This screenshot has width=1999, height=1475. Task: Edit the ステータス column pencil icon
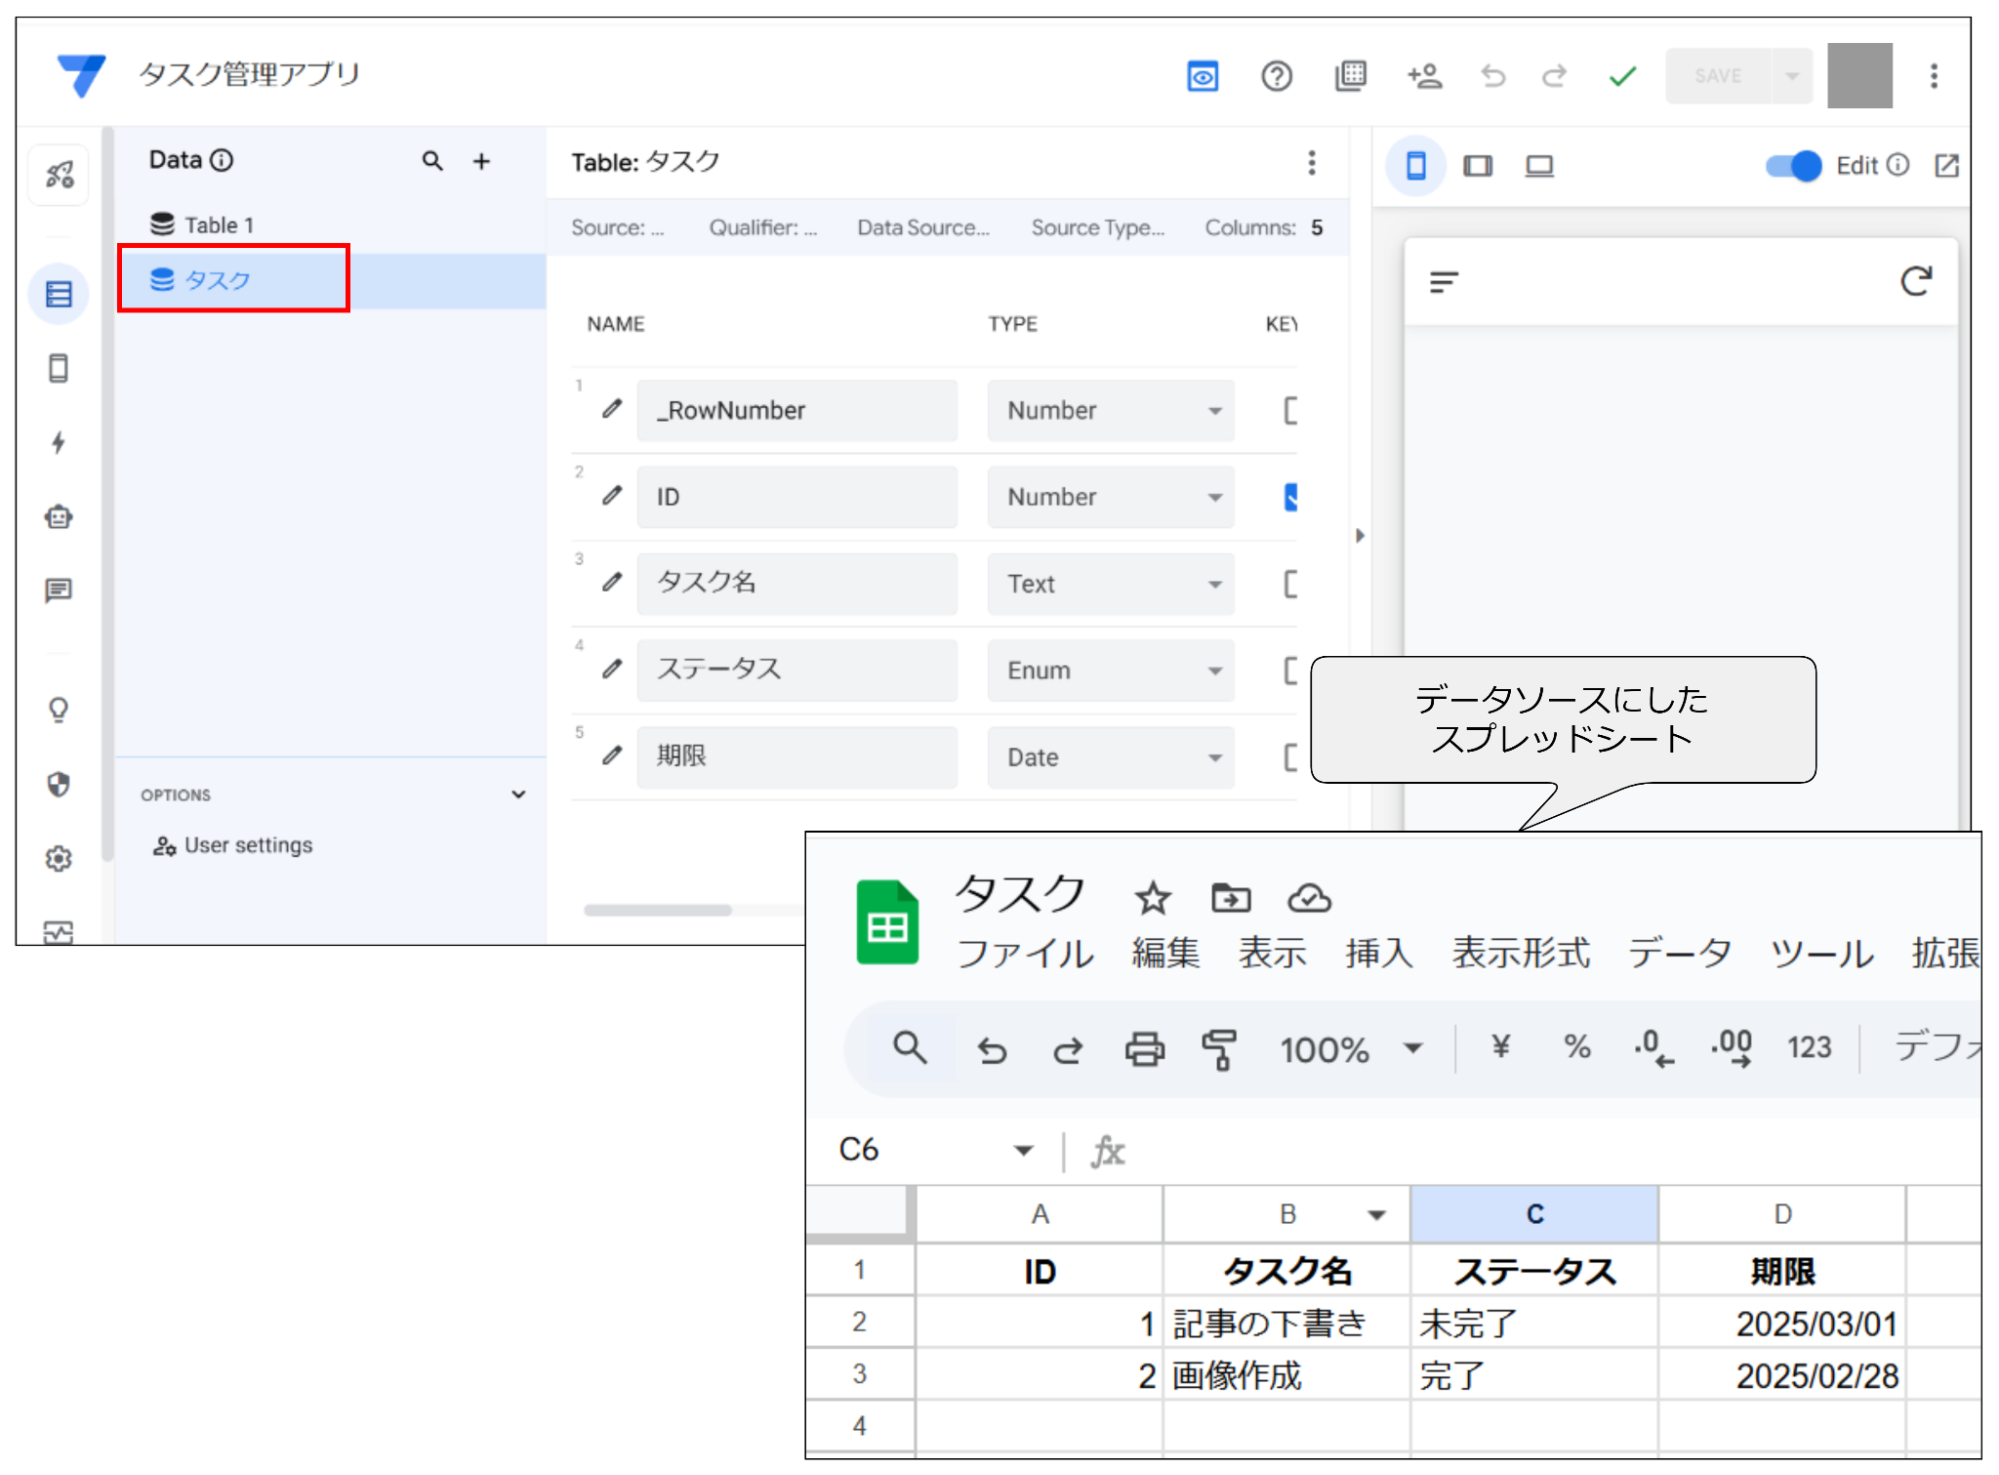(x=612, y=669)
